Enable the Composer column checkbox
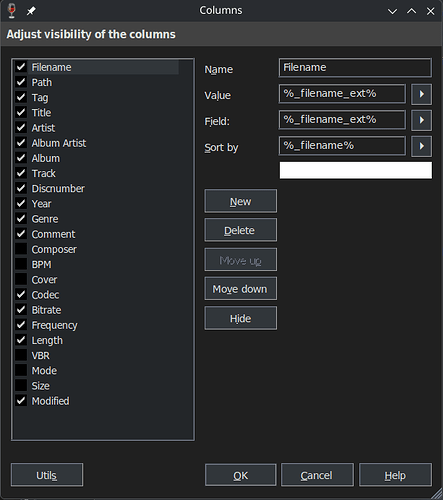Viewport: 443px width, 500px height. tap(21, 249)
